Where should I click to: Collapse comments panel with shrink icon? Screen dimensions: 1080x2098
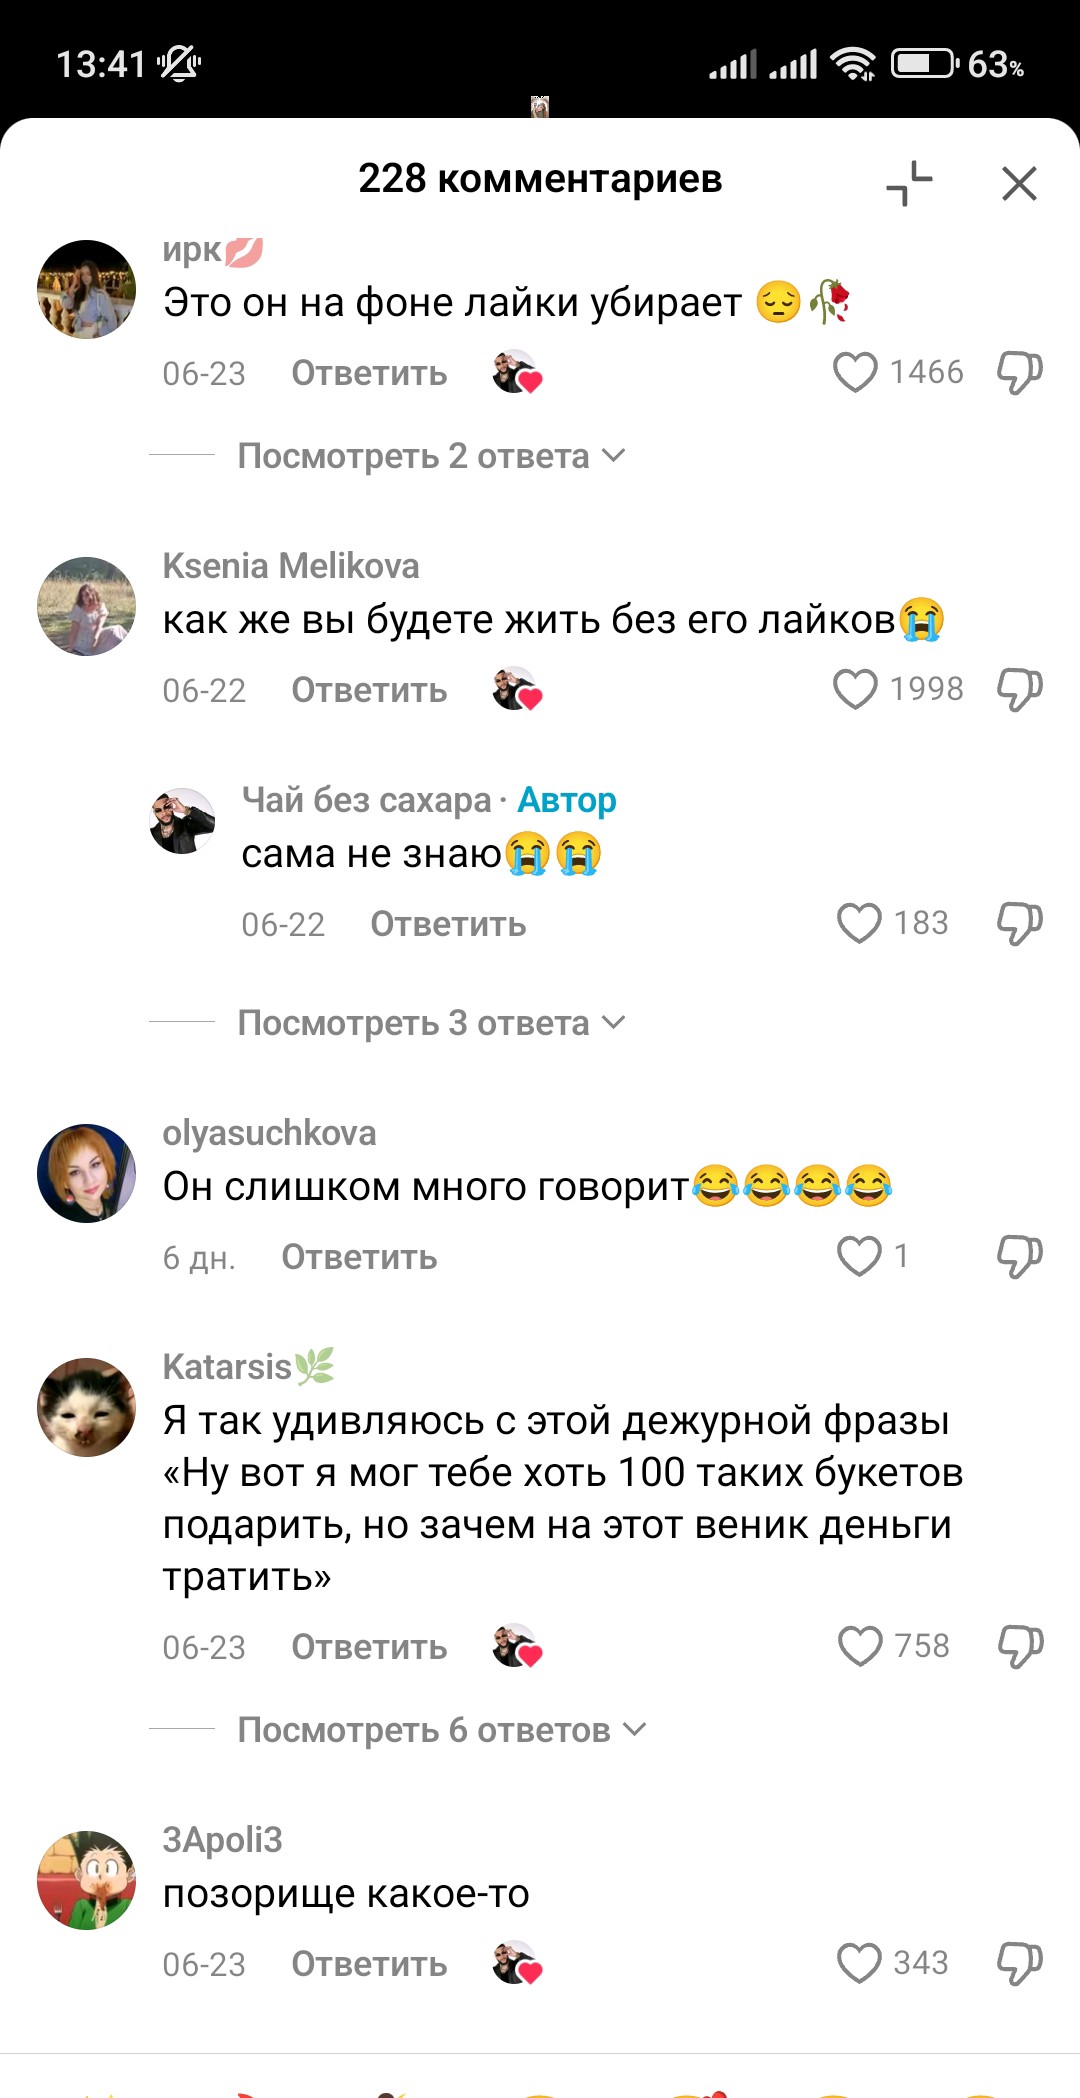coord(909,183)
